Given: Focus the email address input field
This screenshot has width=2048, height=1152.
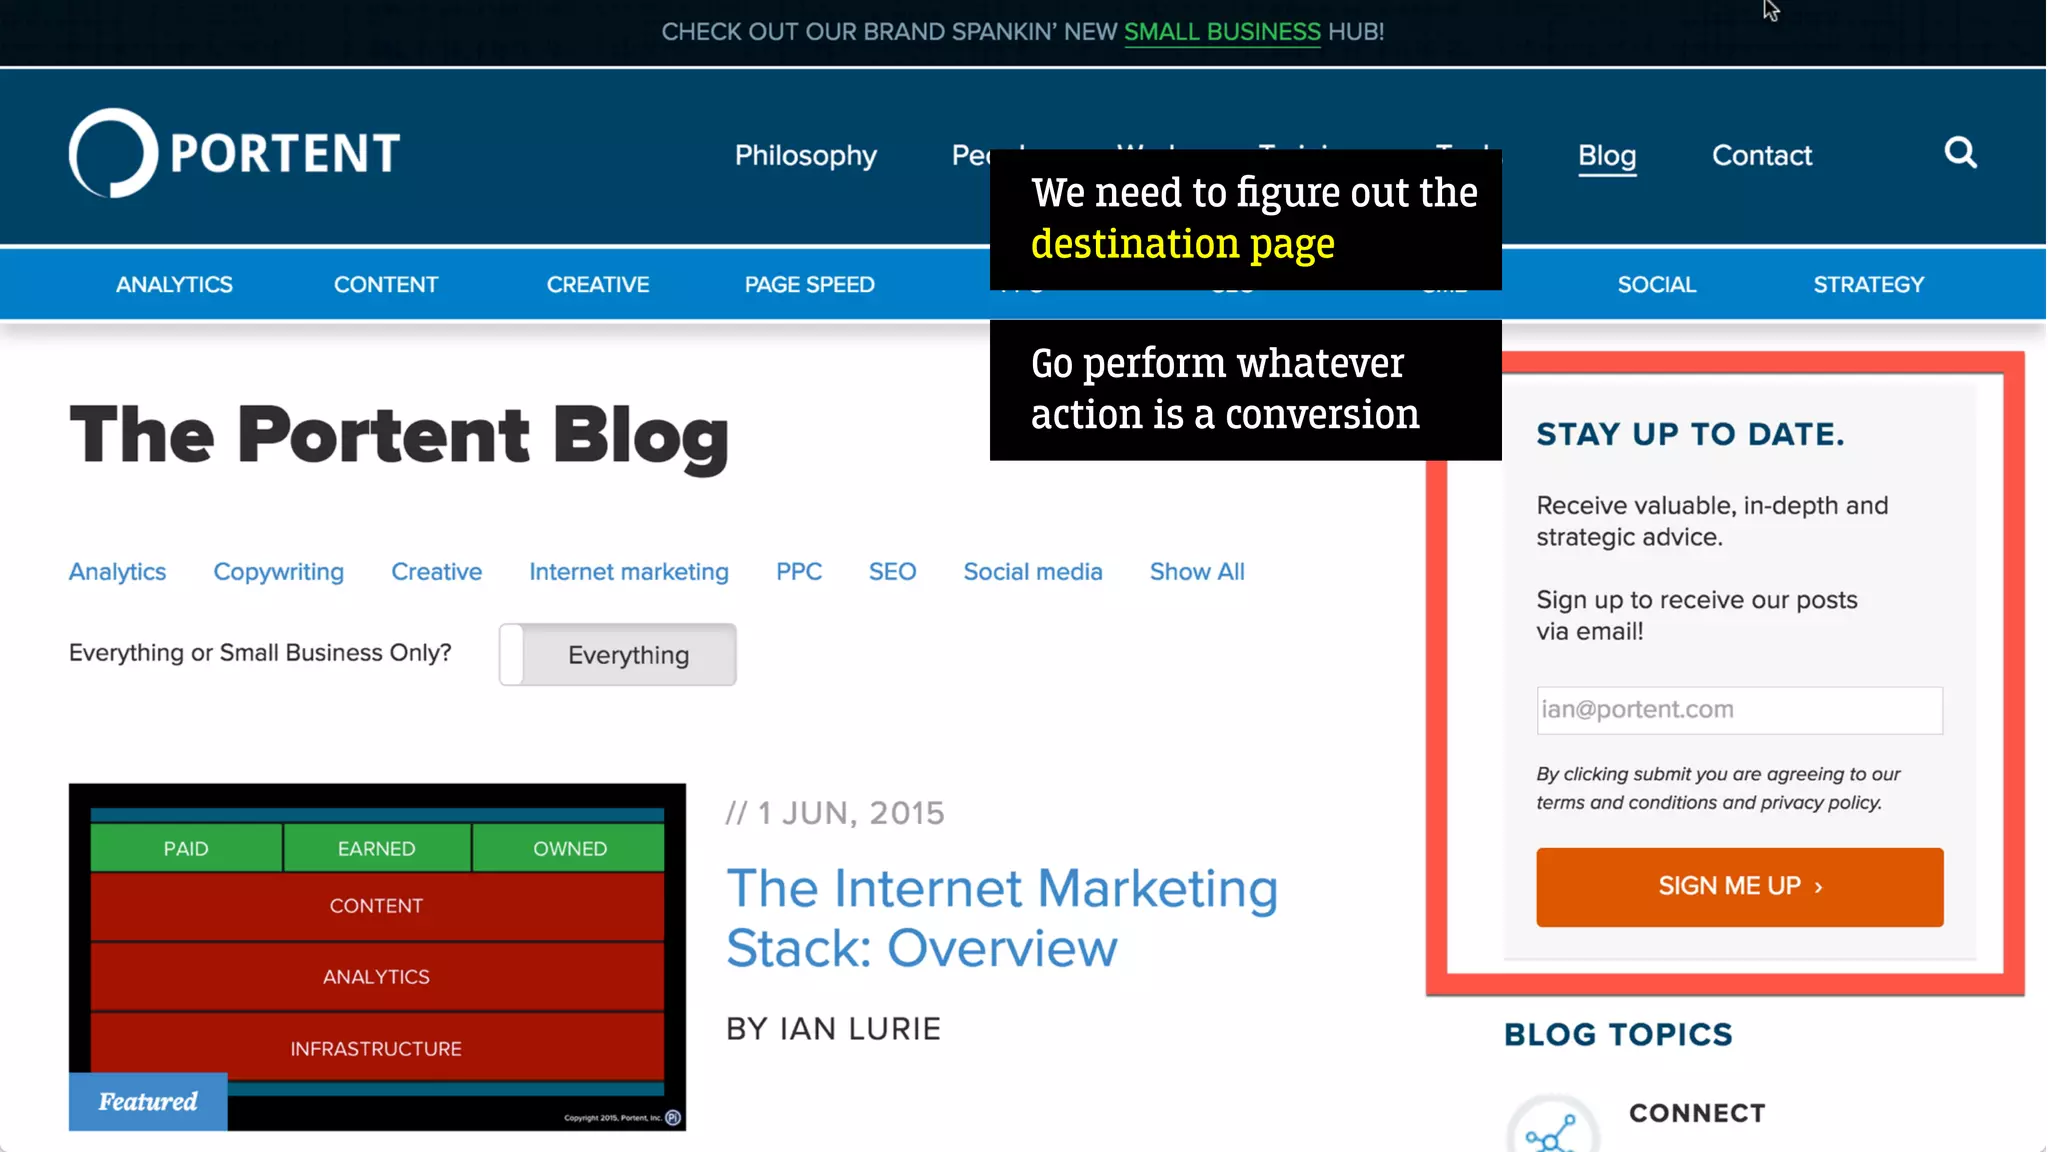Looking at the screenshot, I should pos(1740,710).
